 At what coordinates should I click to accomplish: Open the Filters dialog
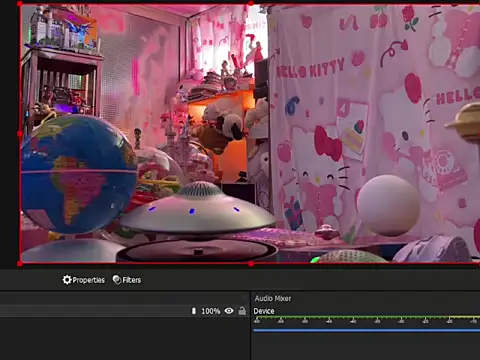click(x=127, y=280)
